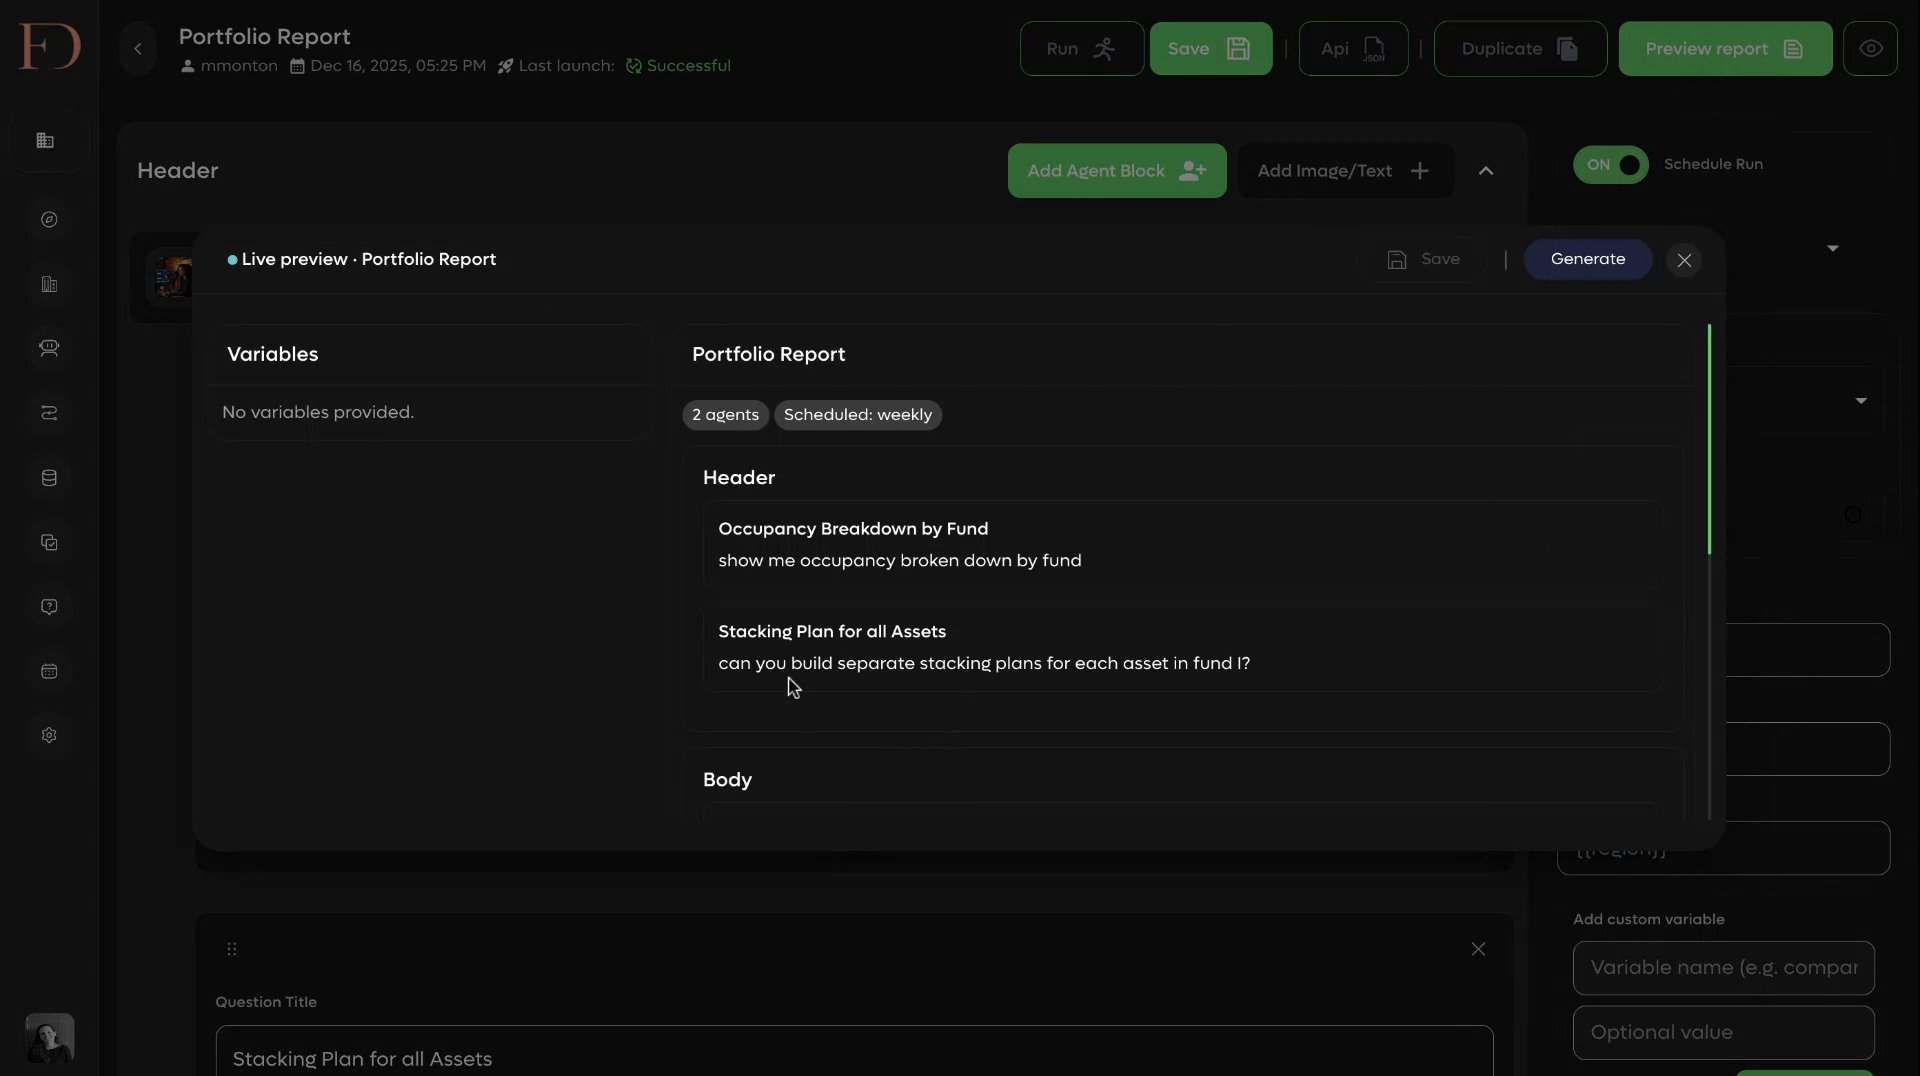Open the Api JSON button
Screen dimensions: 1920x1076
pos(1353,49)
